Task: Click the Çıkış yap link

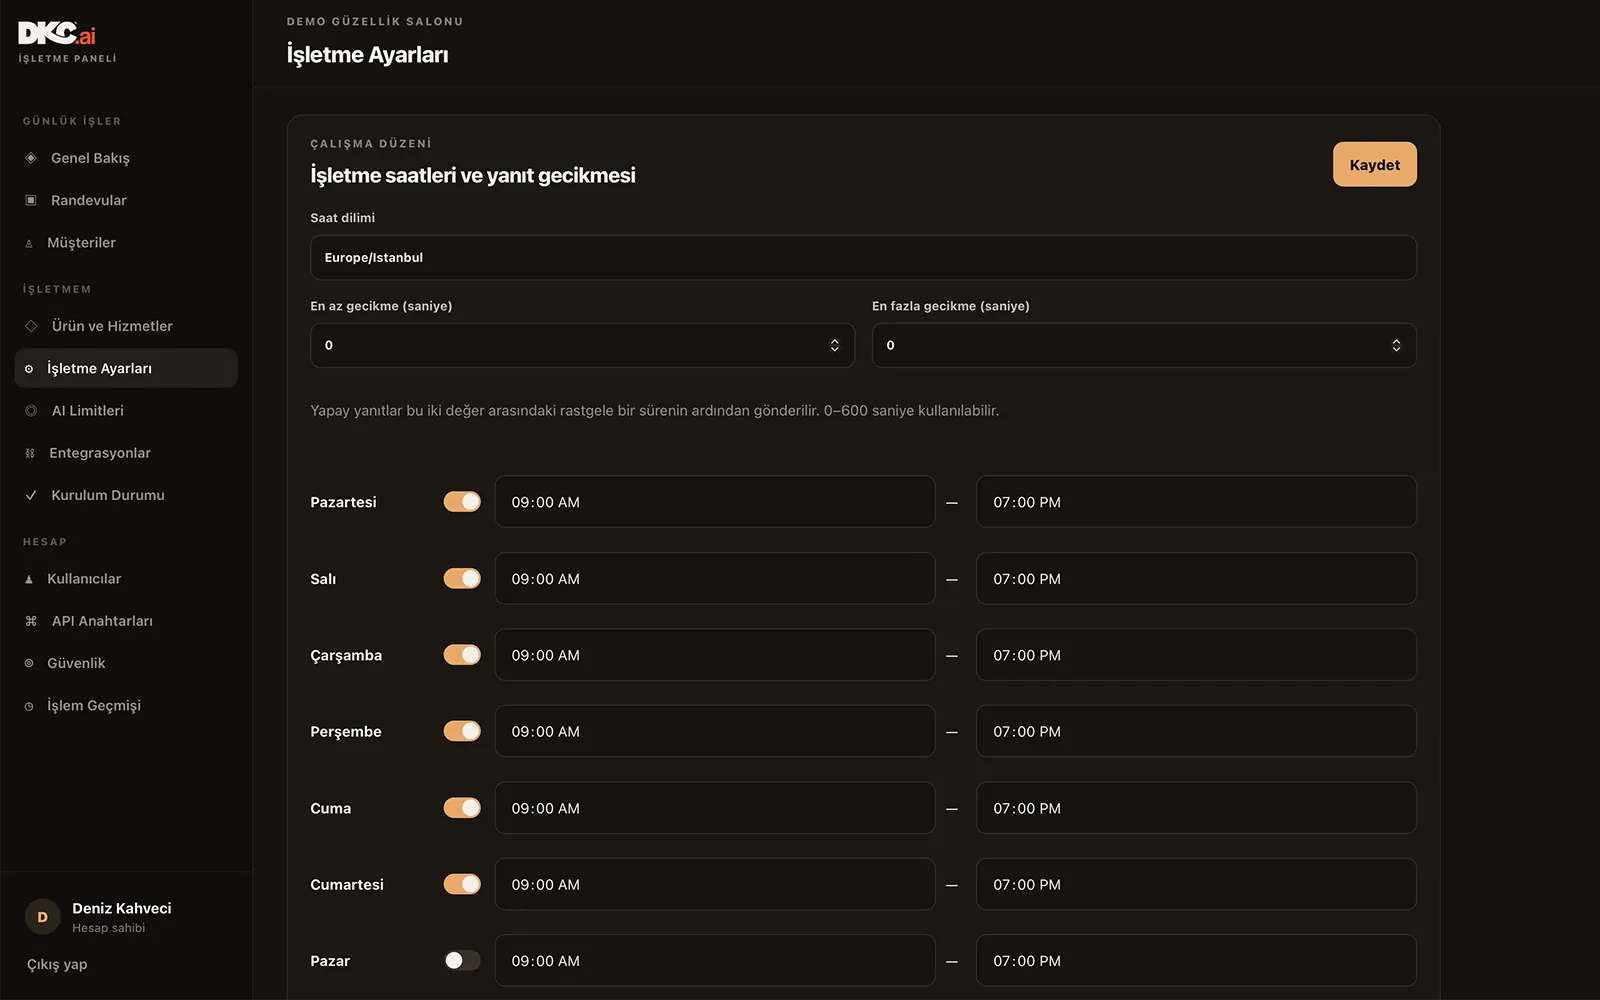Action: click(x=57, y=964)
